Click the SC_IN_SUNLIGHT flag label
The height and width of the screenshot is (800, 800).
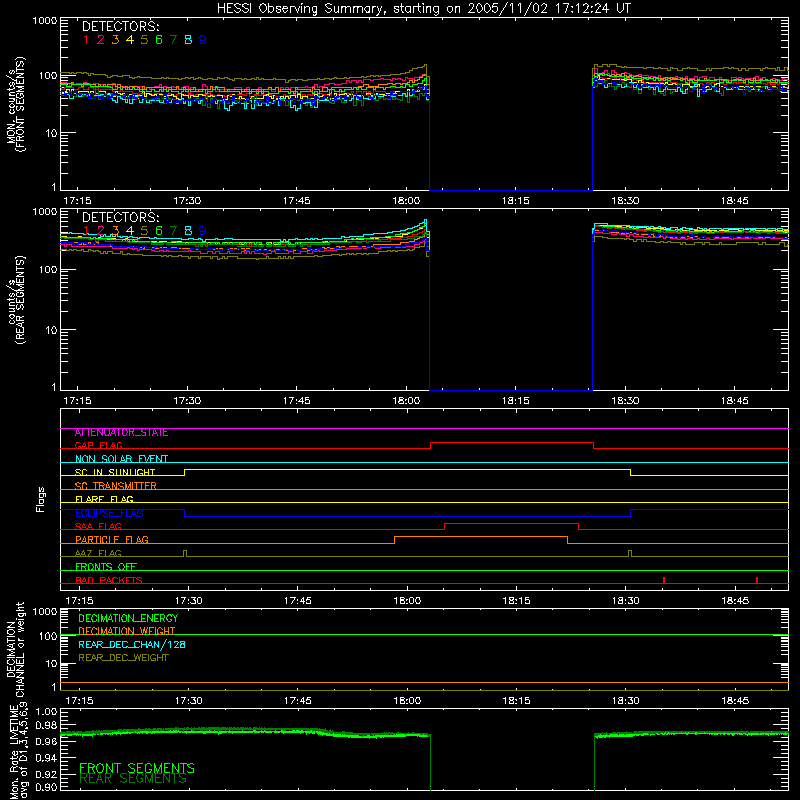pyautogui.click(x=115, y=472)
